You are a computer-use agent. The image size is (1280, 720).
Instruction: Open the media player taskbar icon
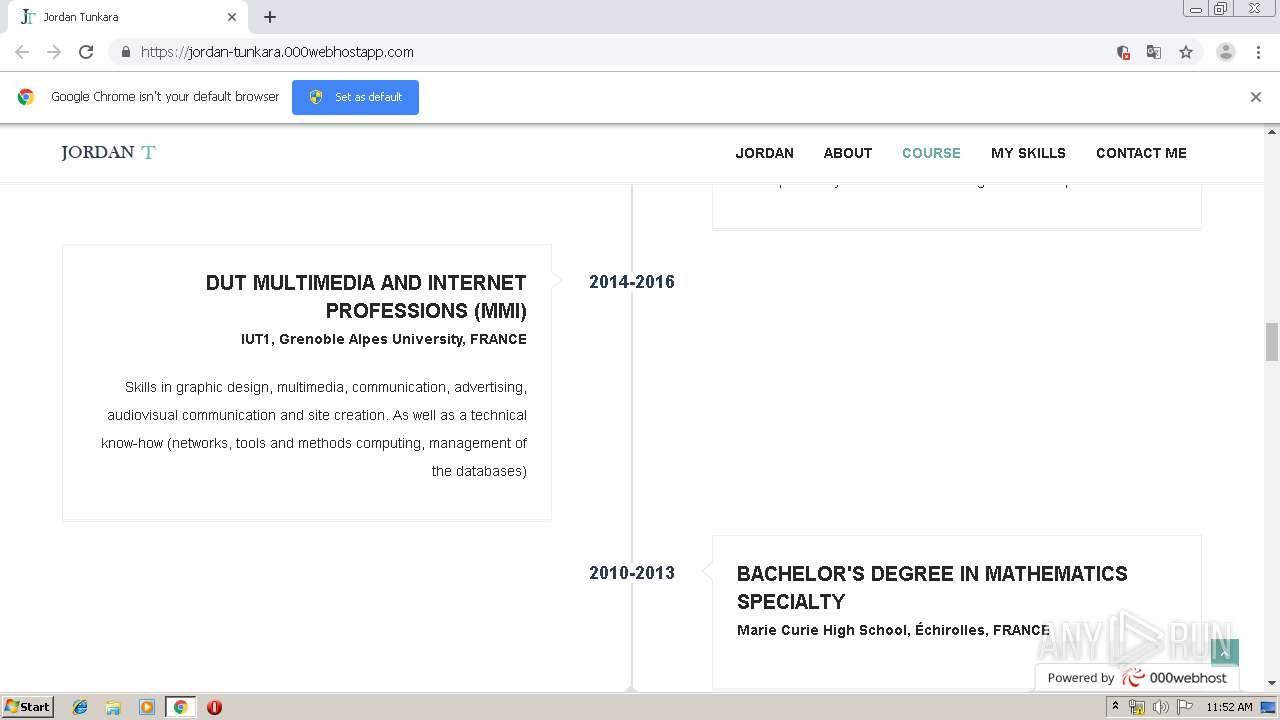(147, 707)
